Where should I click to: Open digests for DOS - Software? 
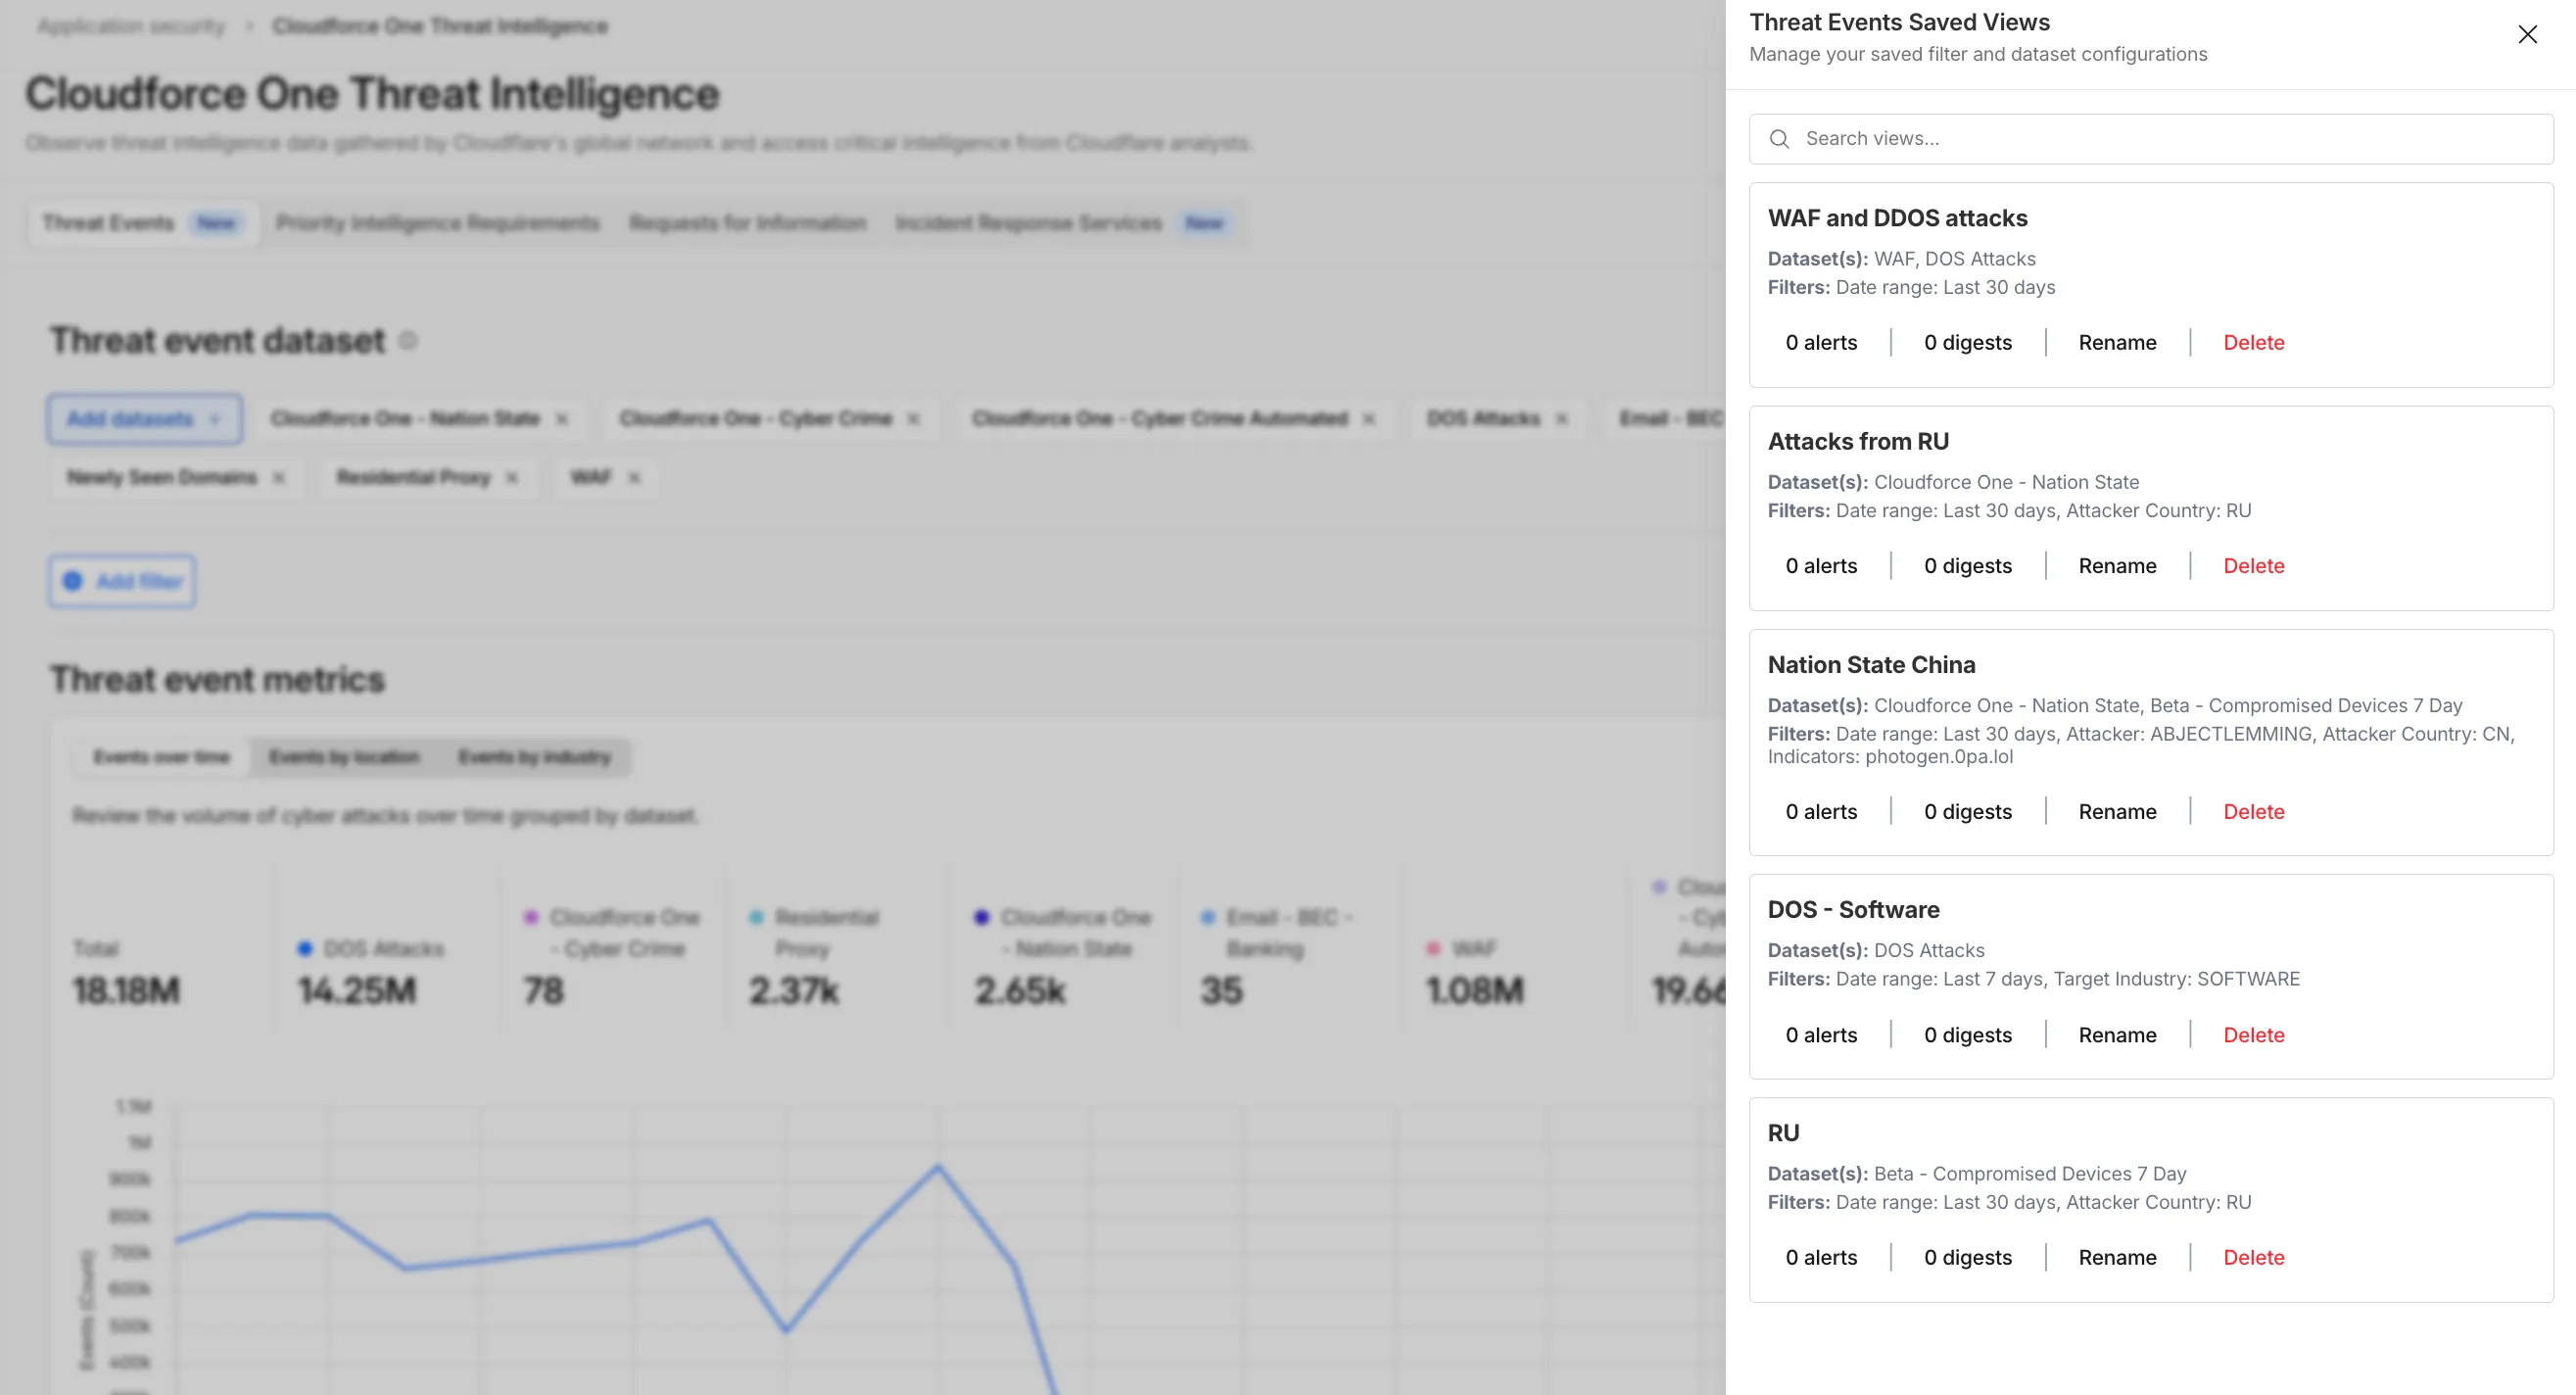tap(1967, 1035)
